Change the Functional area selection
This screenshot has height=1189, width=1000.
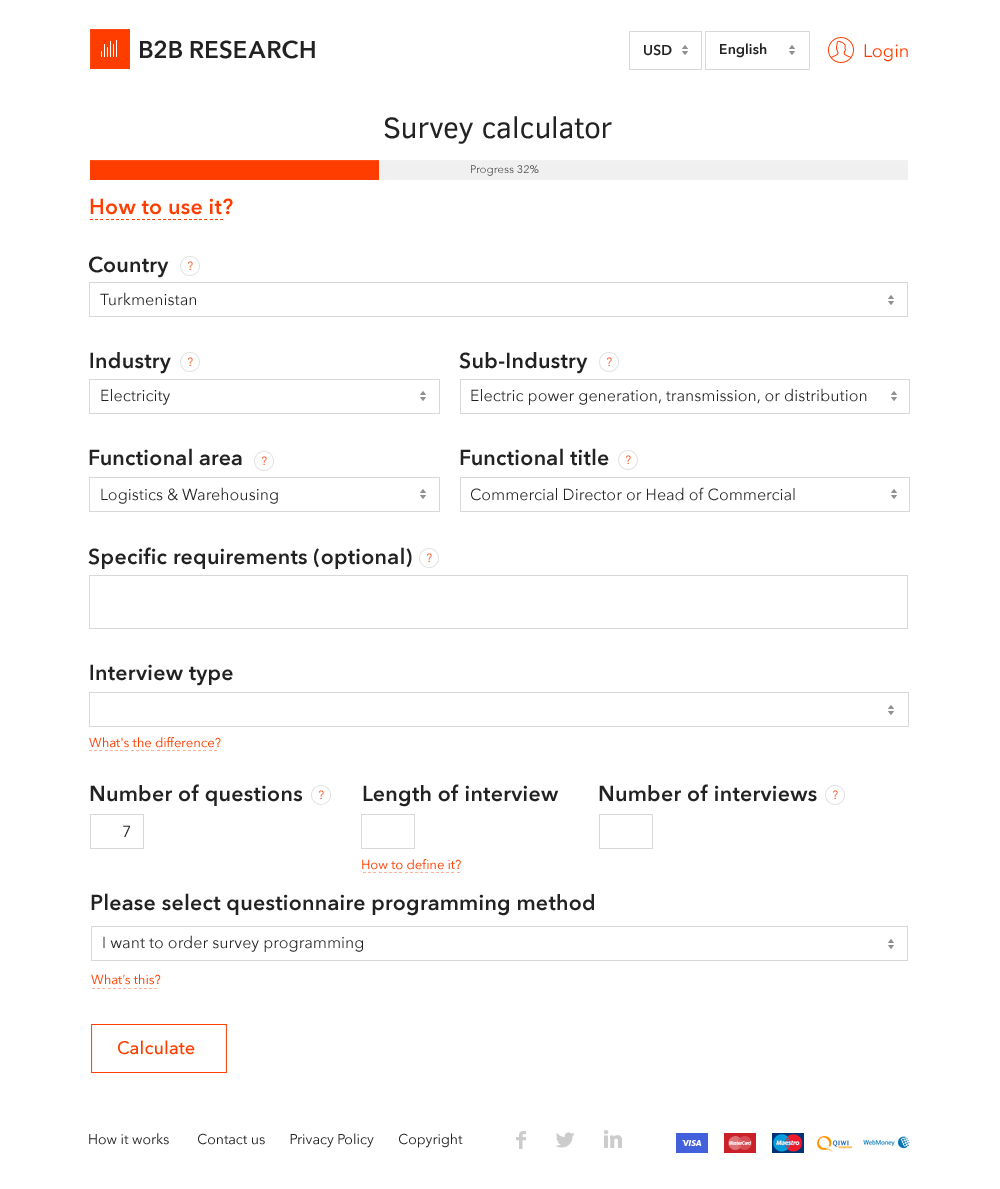(x=264, y=495)
